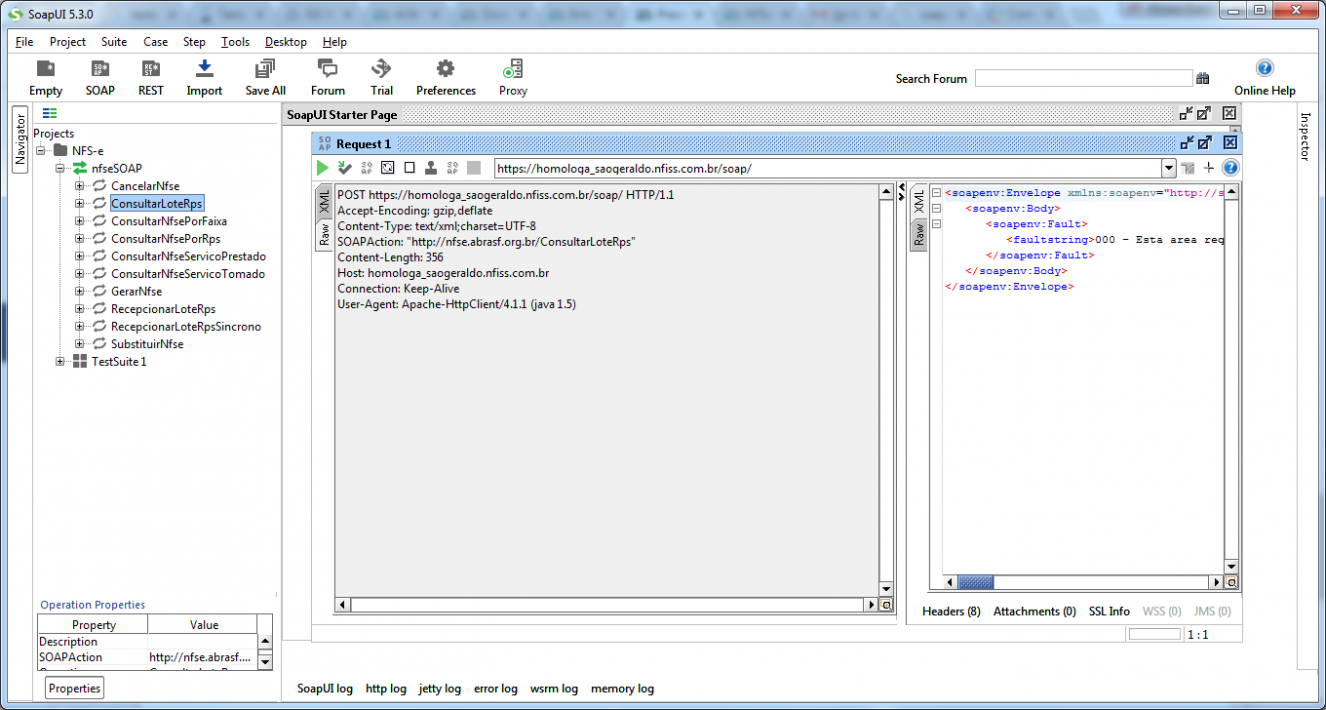1326x710 pixels.
Task: Open the http log
Action: point(386,688)
